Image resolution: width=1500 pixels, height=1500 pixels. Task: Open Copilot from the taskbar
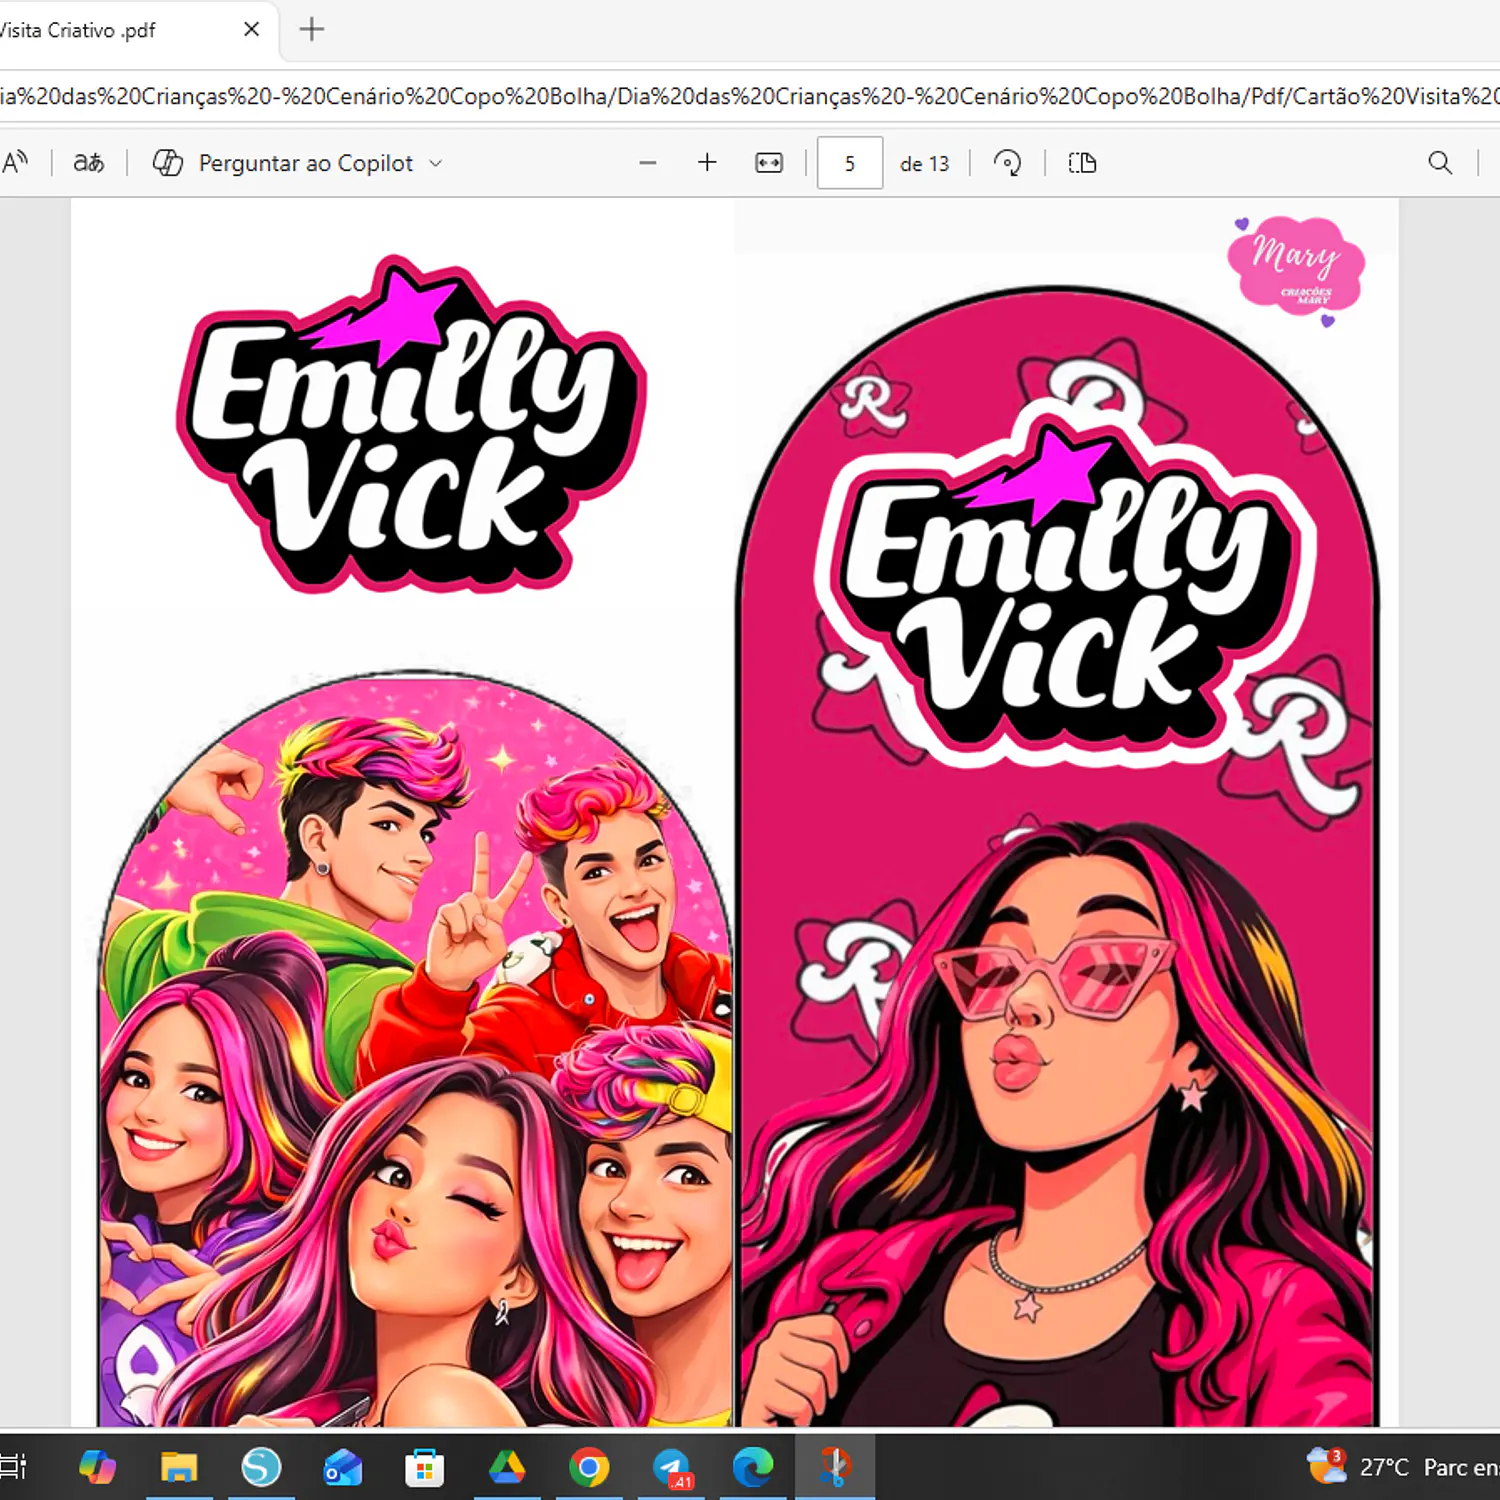pos(97,1467)
